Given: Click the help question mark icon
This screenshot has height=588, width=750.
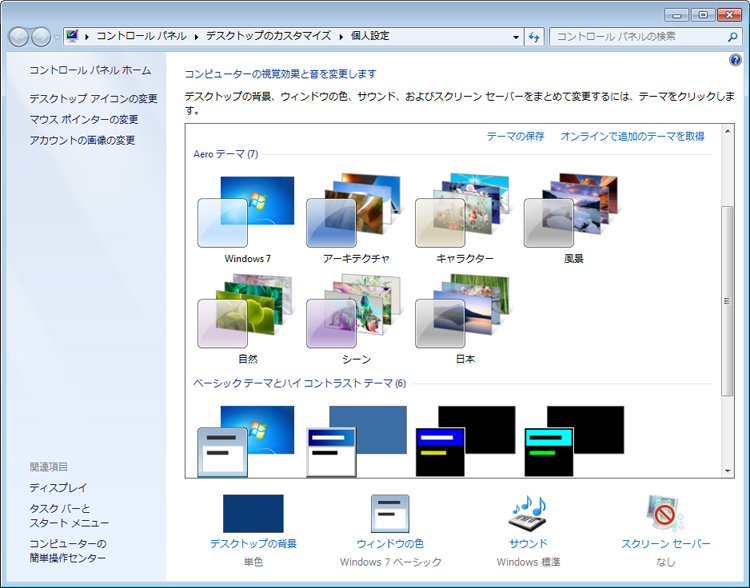Looking at the screenshot, I should point(735,60).
